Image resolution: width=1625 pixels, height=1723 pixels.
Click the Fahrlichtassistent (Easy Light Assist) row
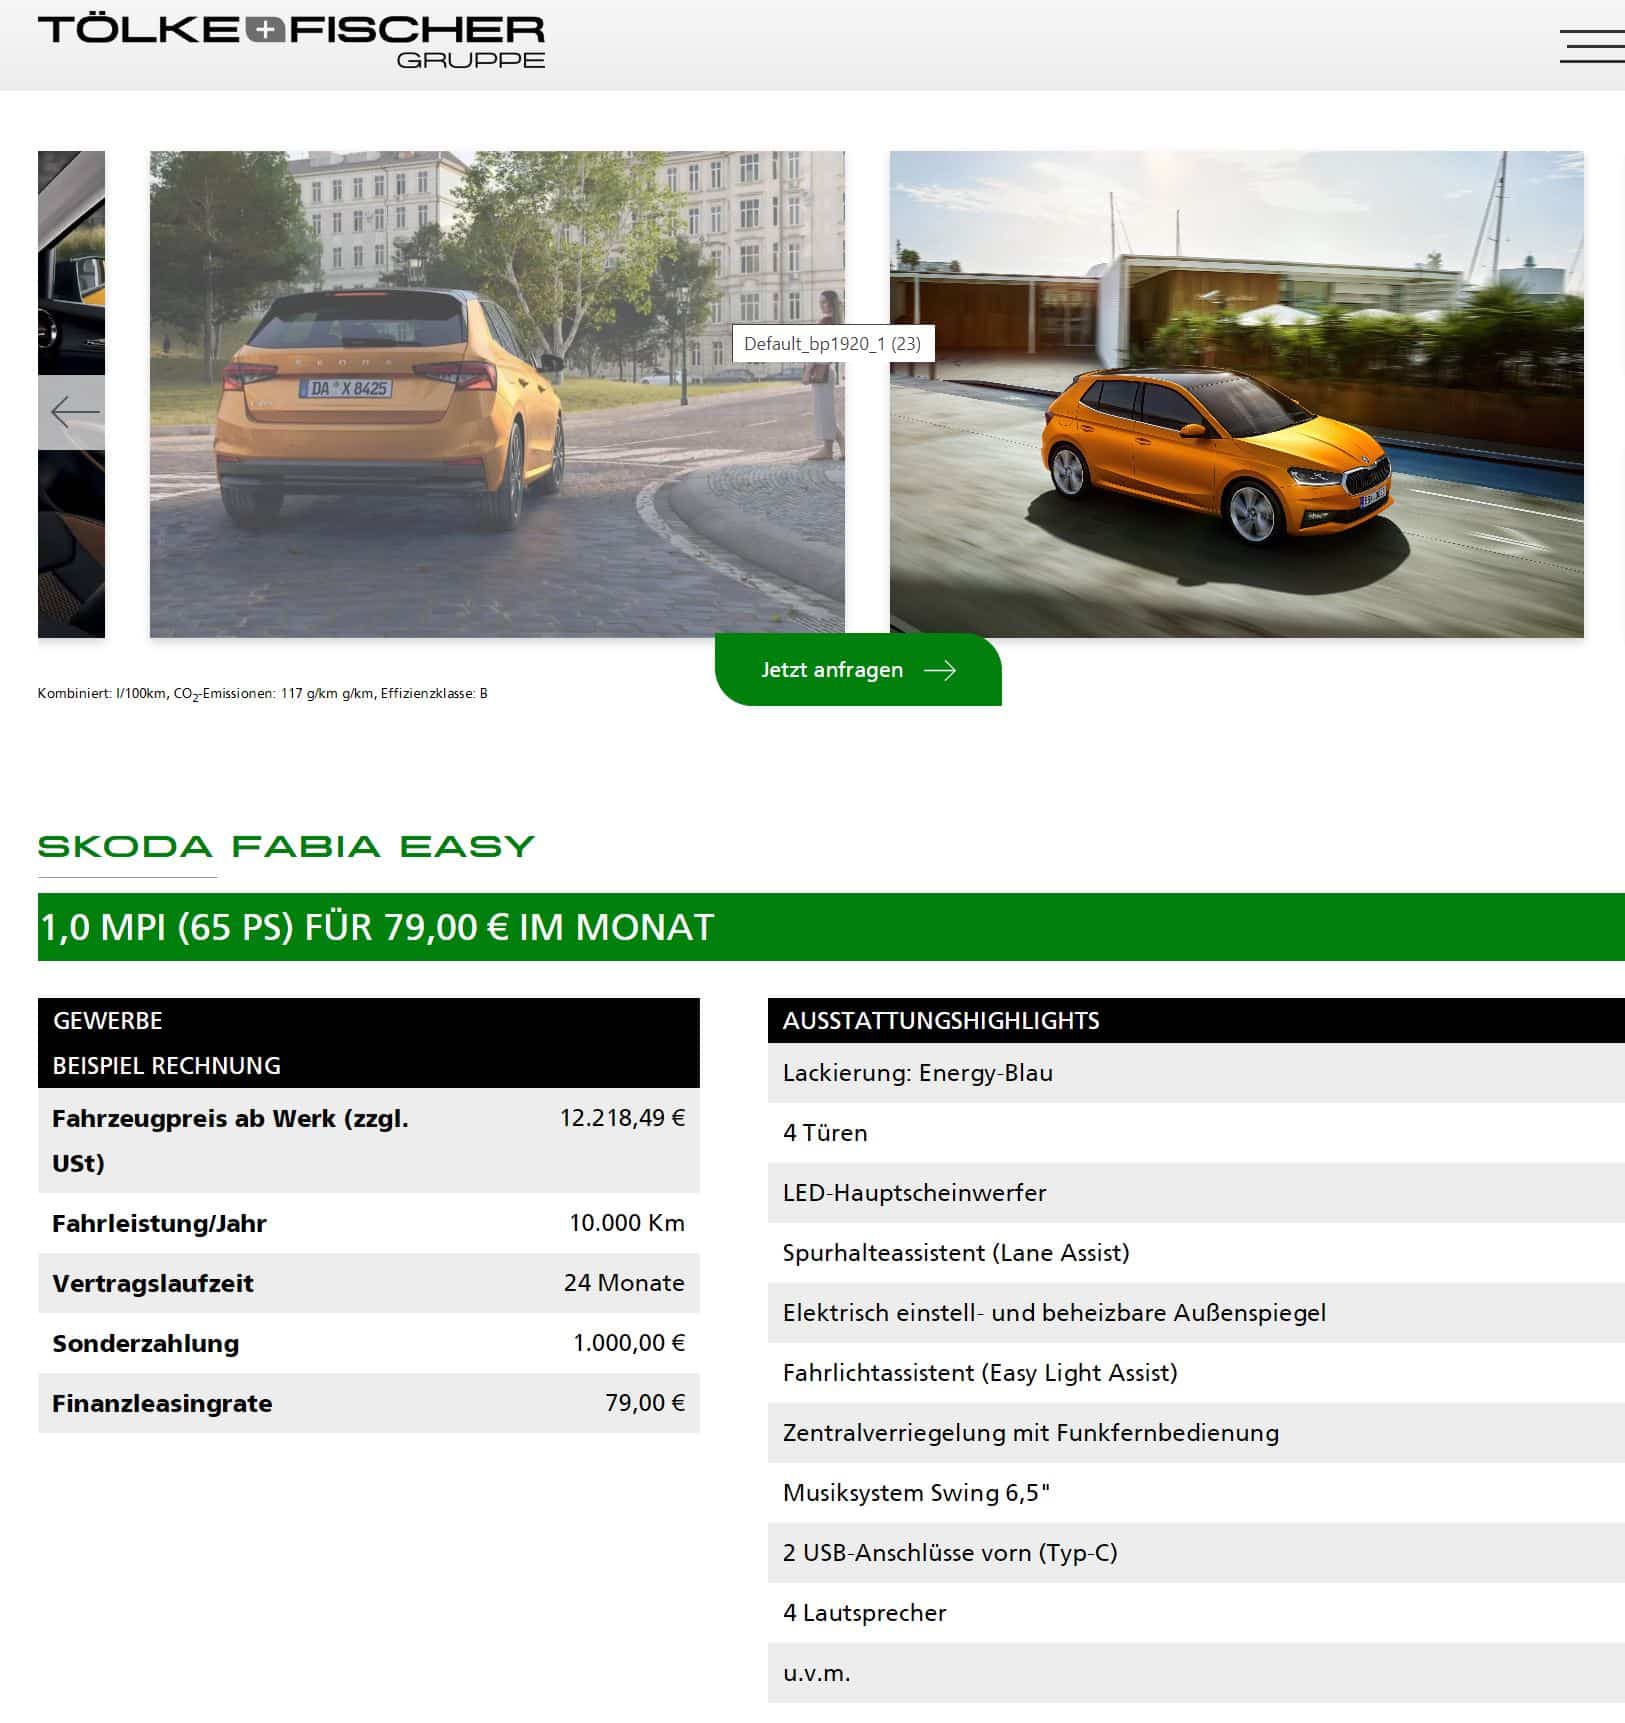(x=1196, y=1373)
